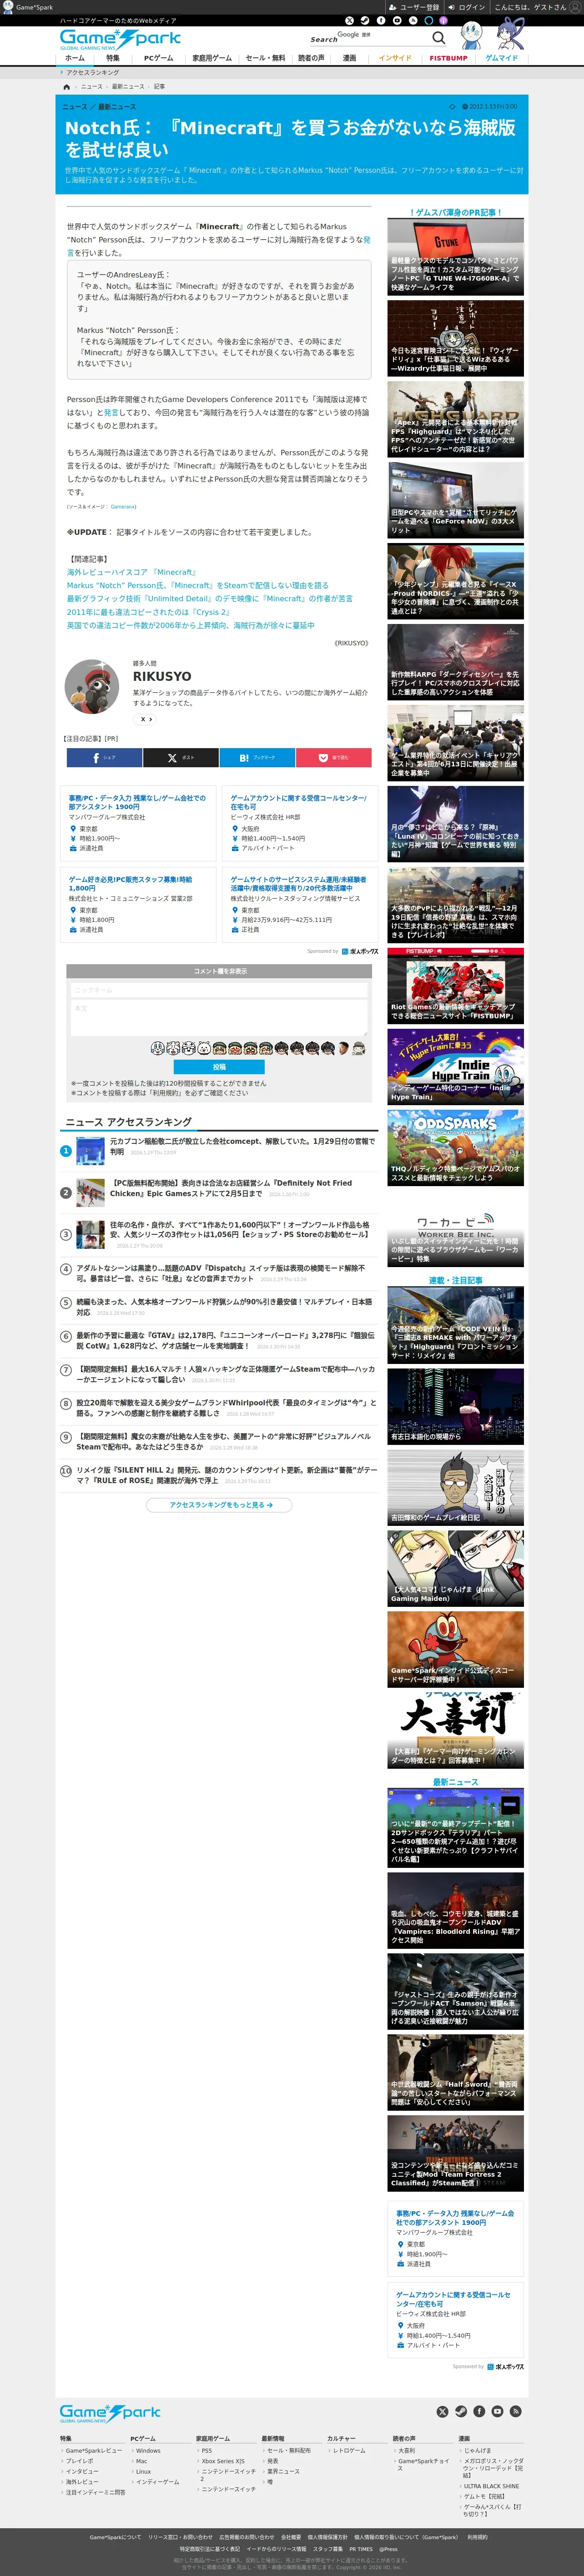Click the footer X (Twitter) icon
The image size is (584, 2576).
tap(443, 2411)
